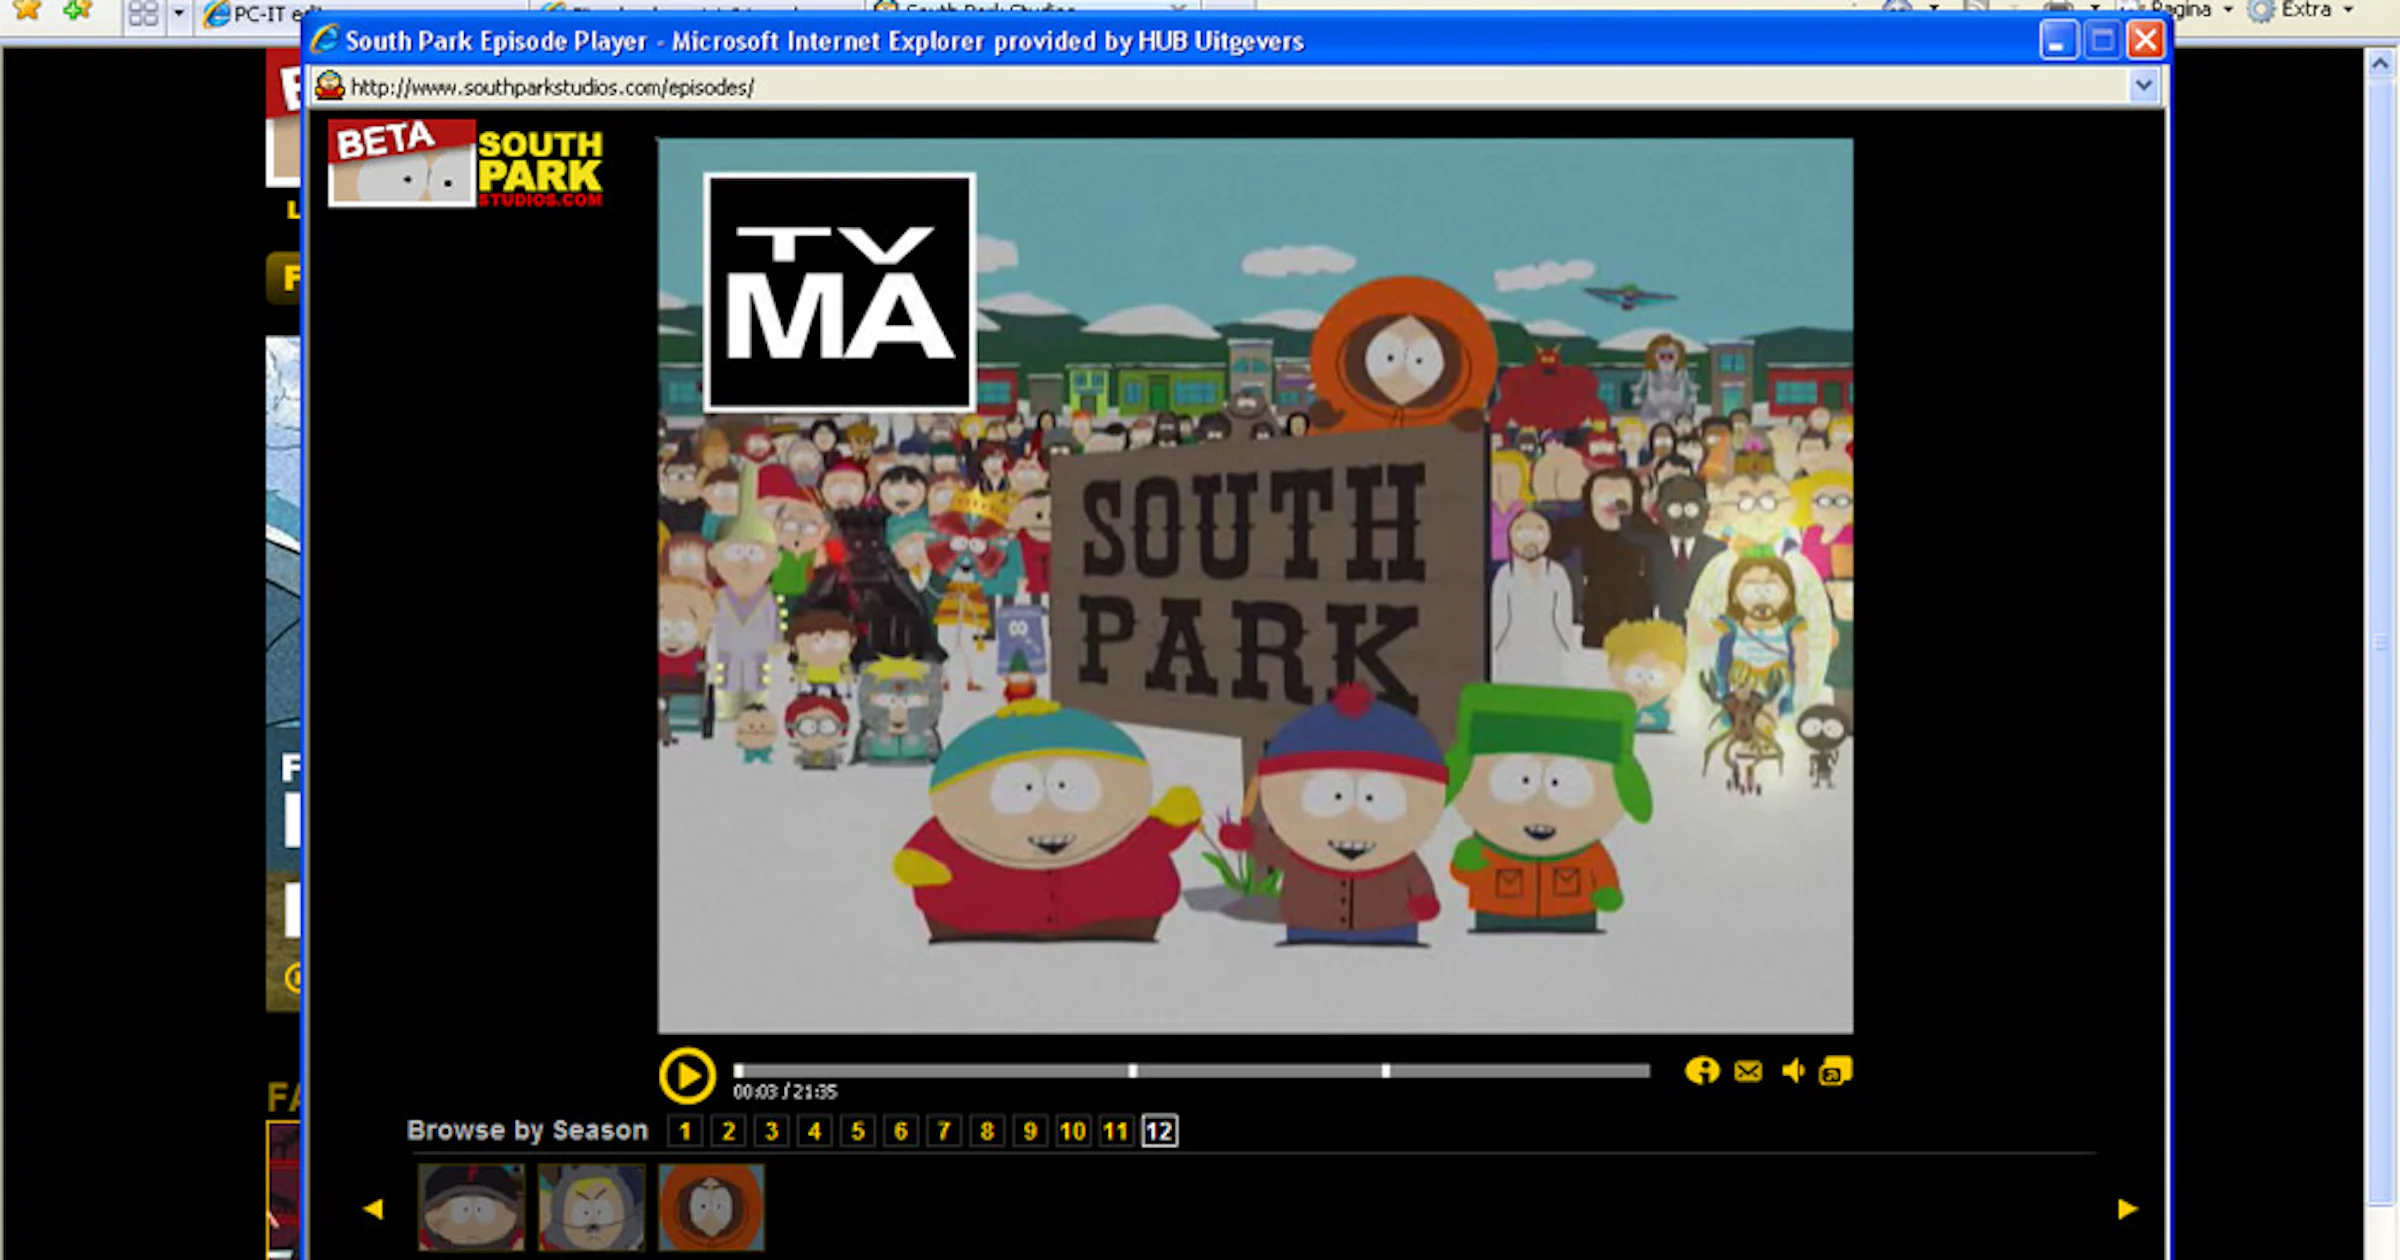
Task: Mute the player volume speaker icon
Action: 1793,1071
